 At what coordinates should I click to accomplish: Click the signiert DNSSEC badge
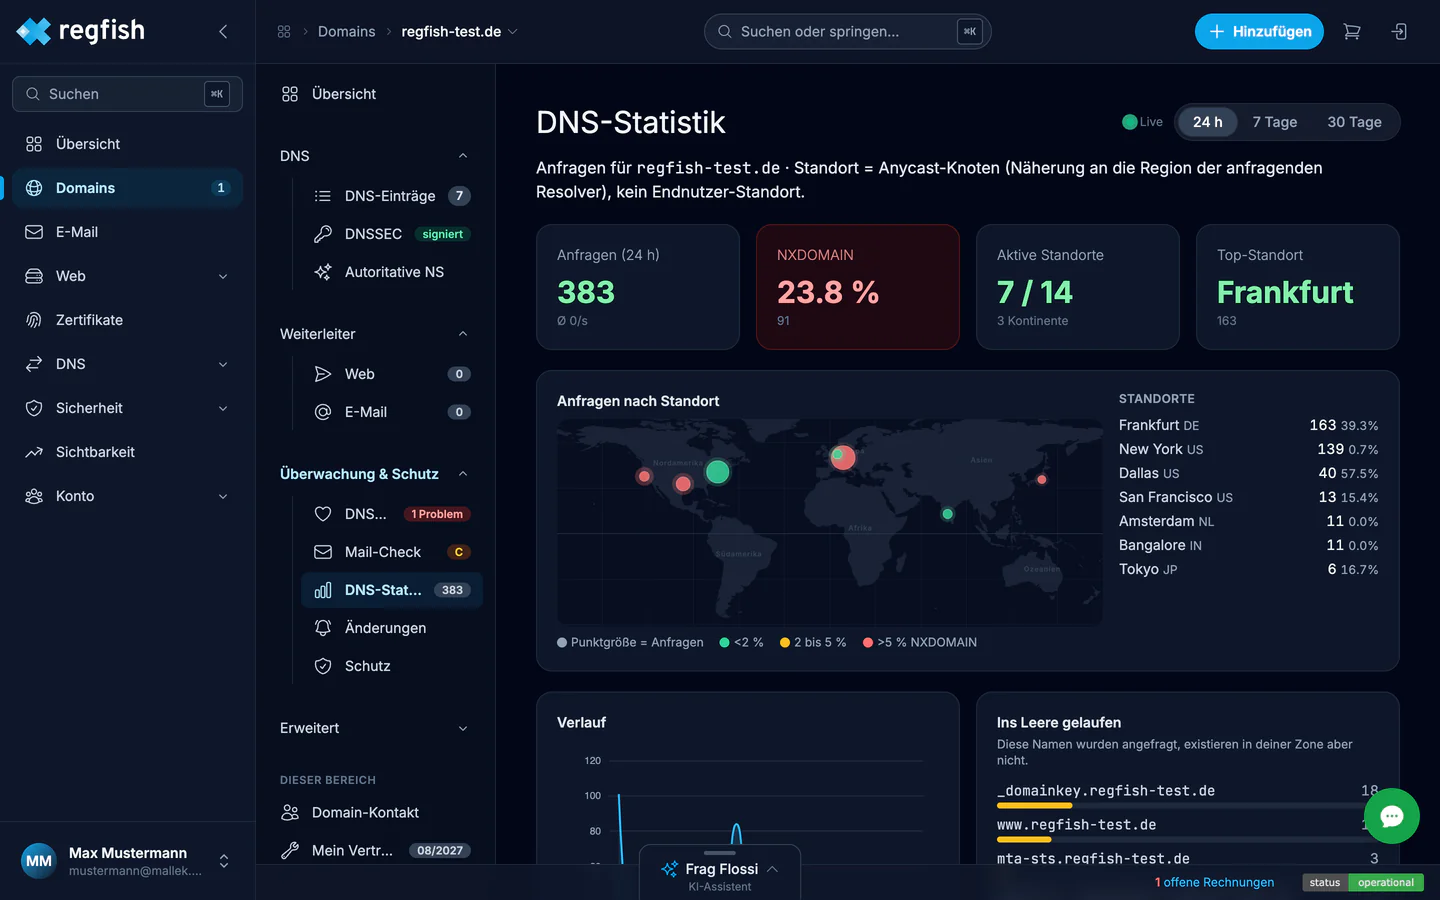click(442, 234)
